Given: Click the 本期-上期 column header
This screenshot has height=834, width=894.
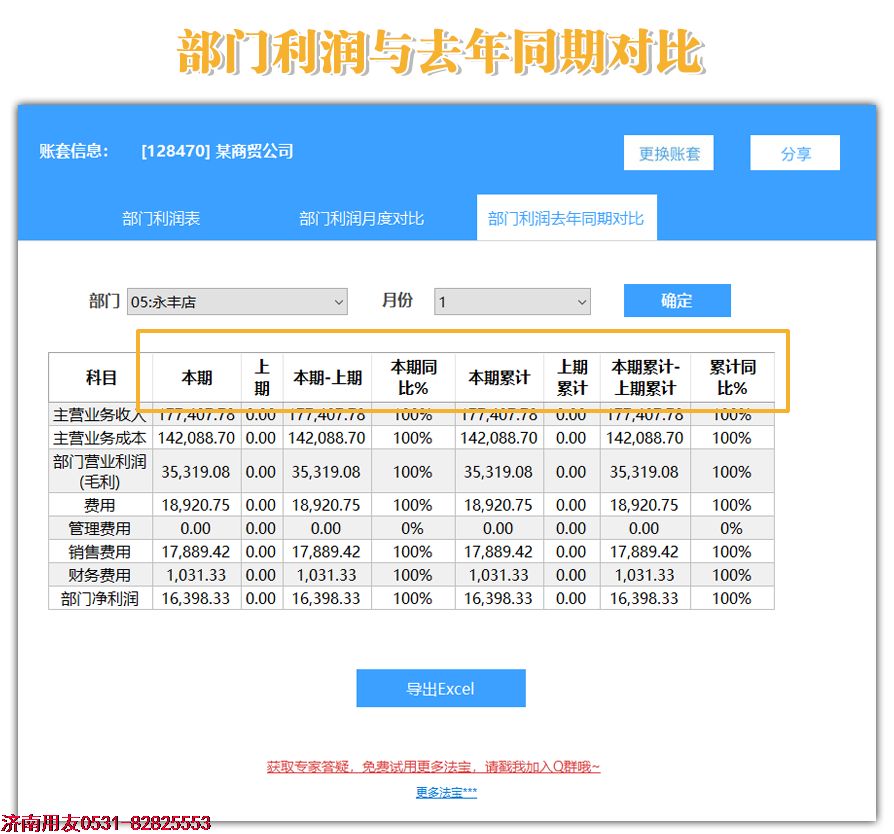Looking at the screenshot, I should point(327,377).
